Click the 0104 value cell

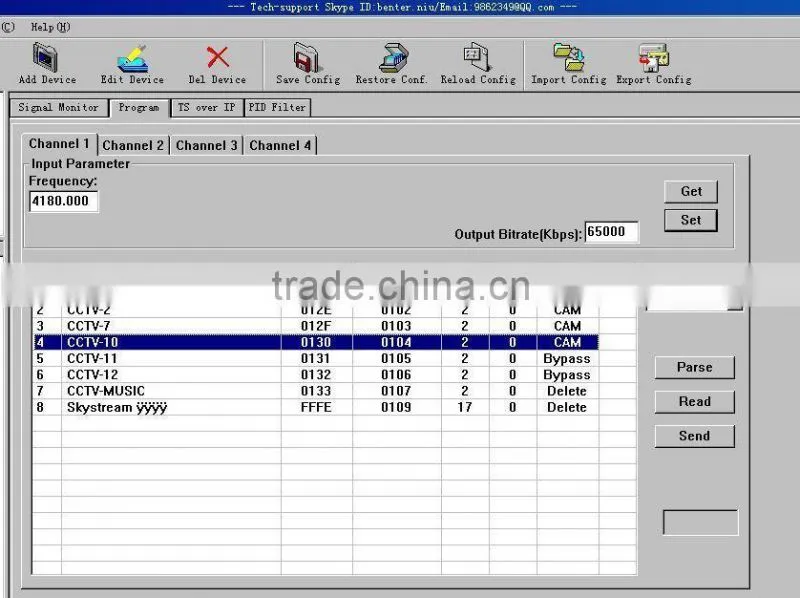click(x=396, y=342)
